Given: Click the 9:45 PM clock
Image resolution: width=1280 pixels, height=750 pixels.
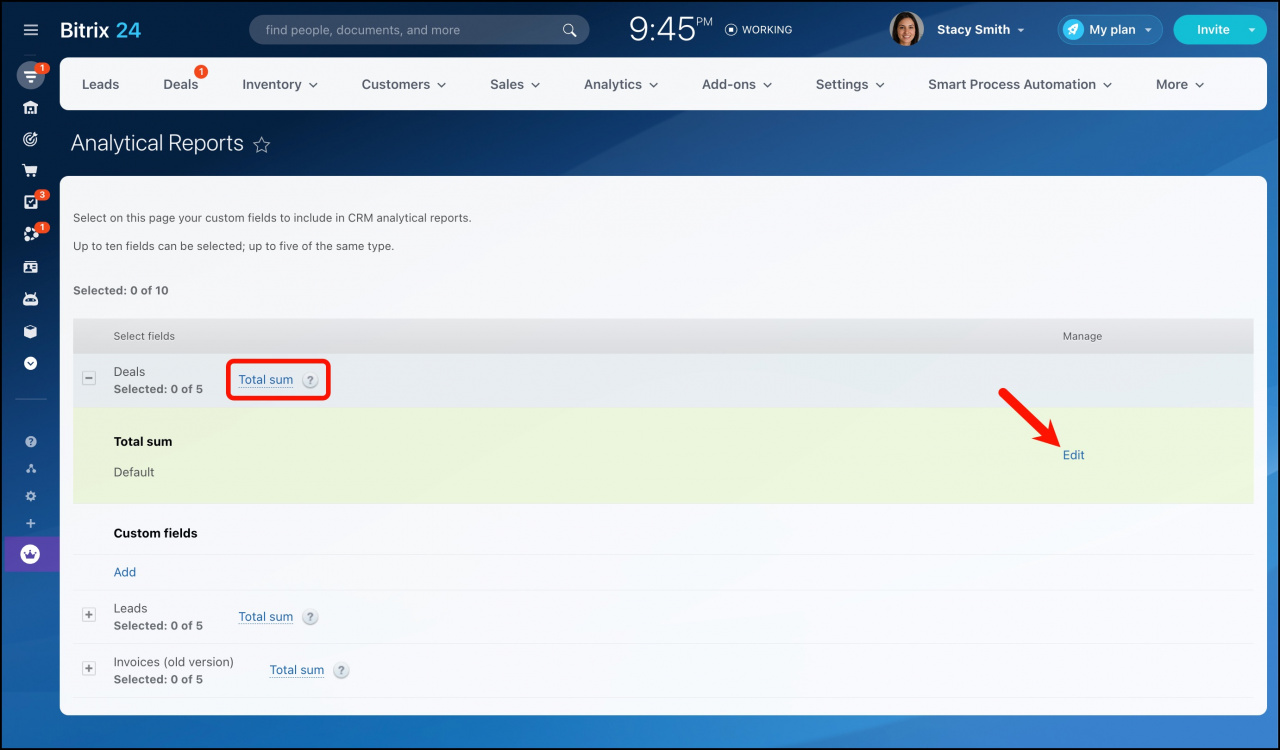Looking at the screenshot, I should 670,29.
